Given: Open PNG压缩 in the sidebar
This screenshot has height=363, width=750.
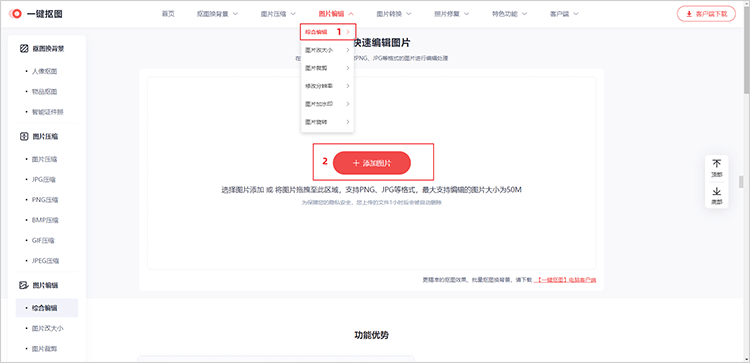Looking at the screenshot, I should click(45, 200).
